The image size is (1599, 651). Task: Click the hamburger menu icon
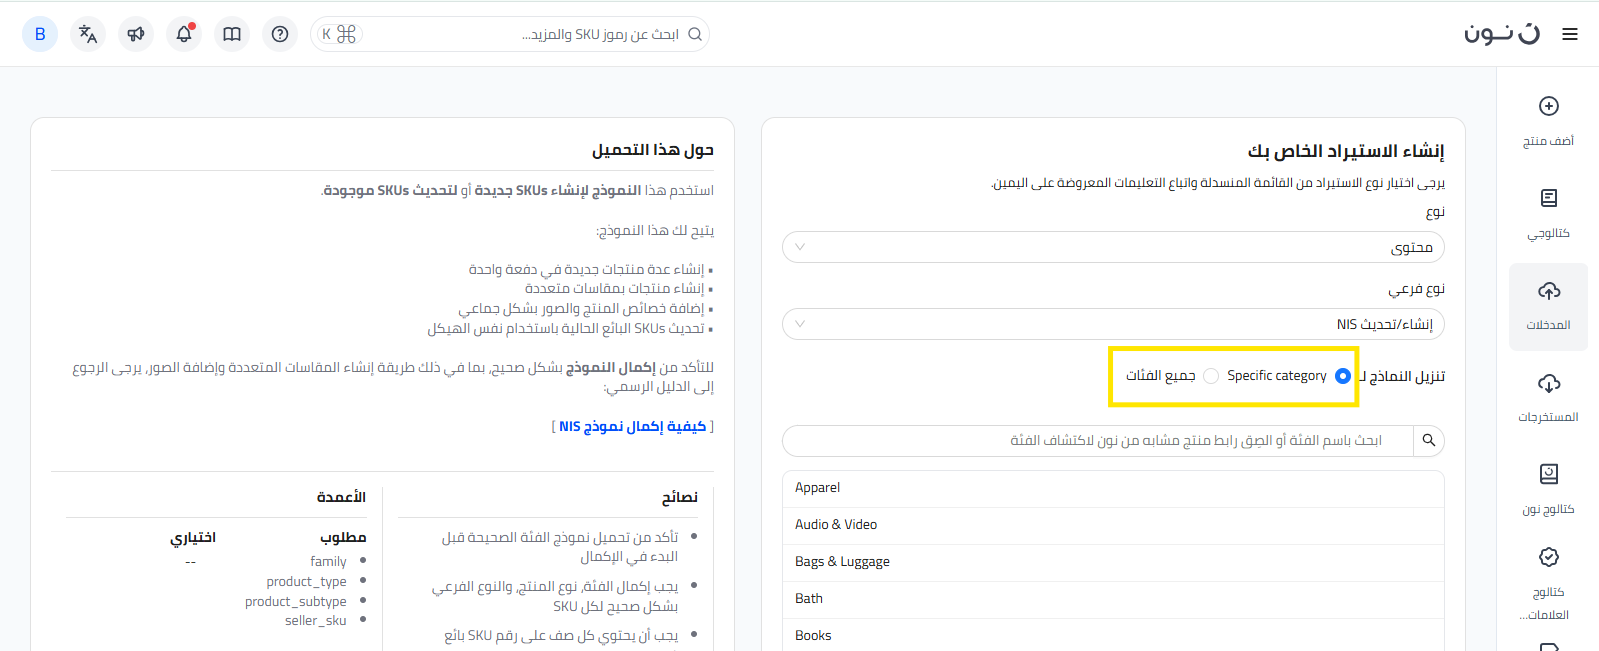point(1570,35)
